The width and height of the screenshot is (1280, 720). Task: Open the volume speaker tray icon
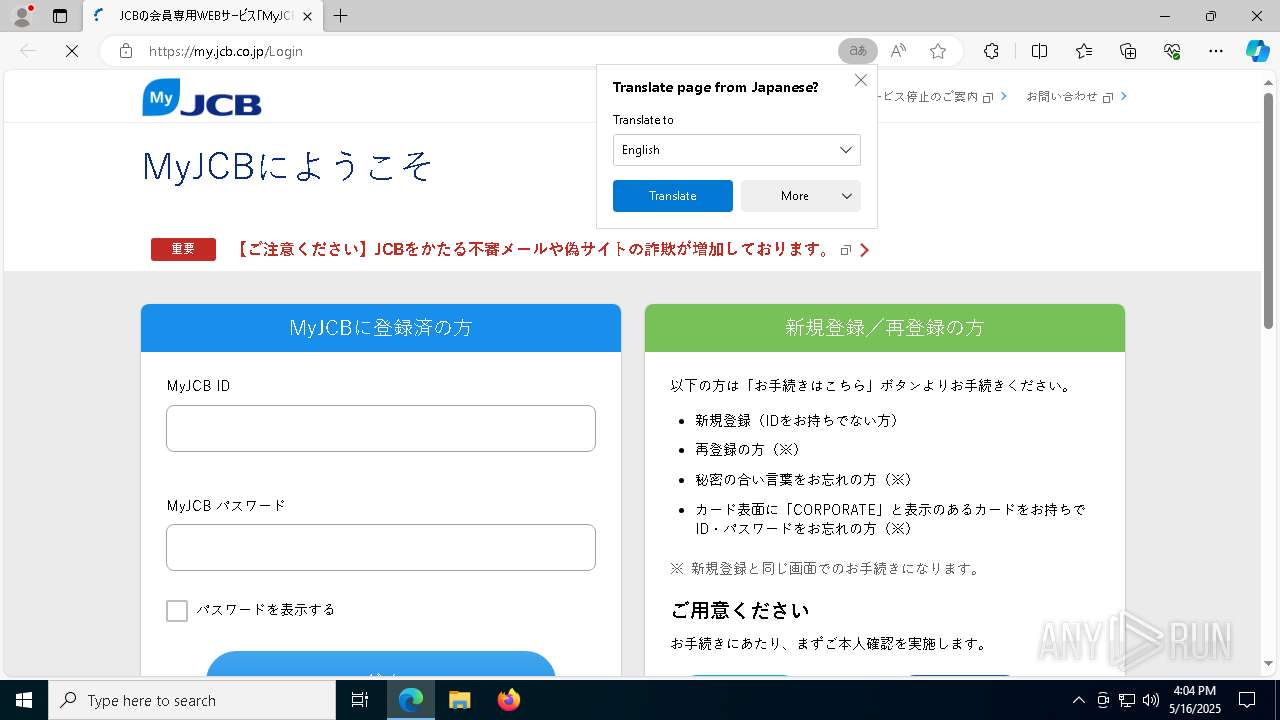pos(1151,700)
